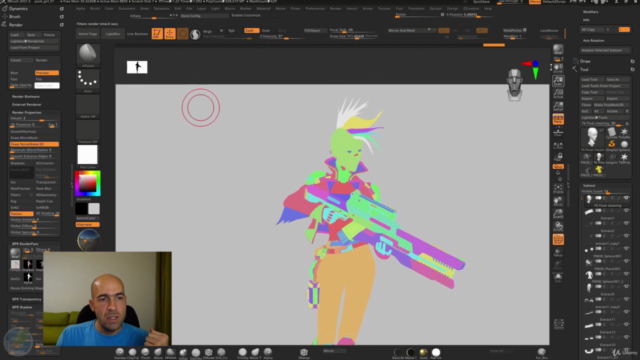Click the lock icon in right shelf
Screen dimensions: 640x360
558,157
